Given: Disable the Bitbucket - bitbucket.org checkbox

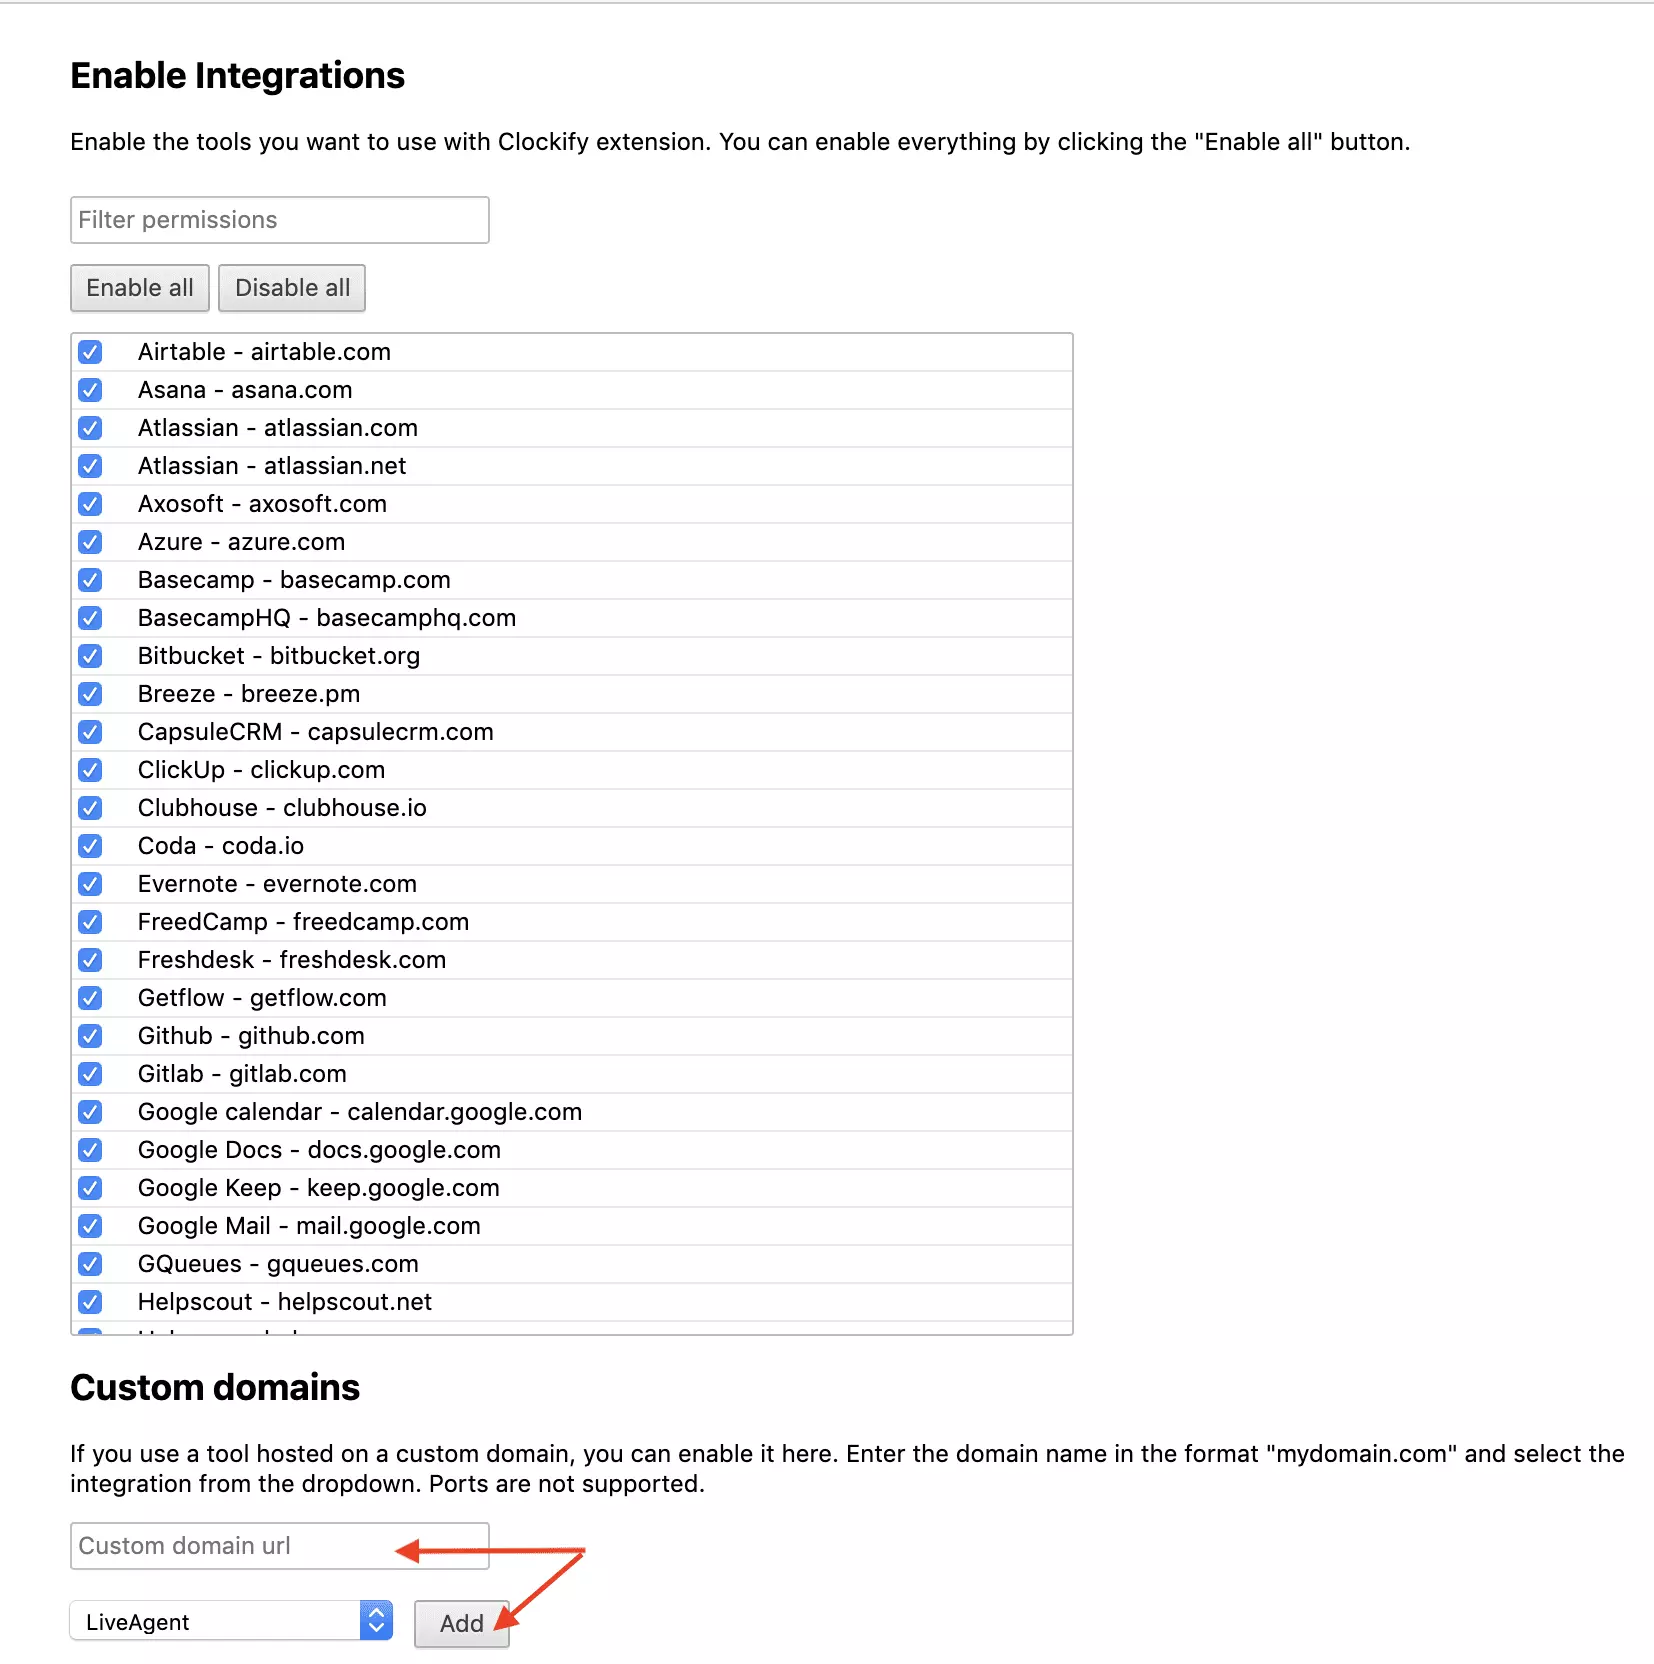Looking at the screenshot, I should pyautogui.click(x=90, y=656).
